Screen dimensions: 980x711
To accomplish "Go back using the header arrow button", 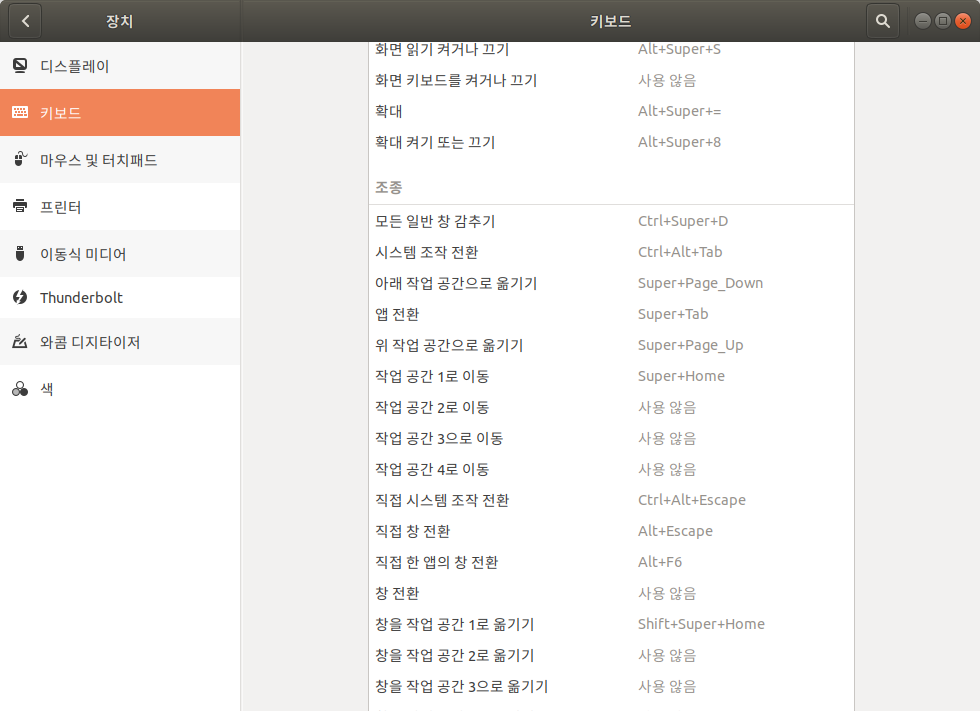I will pyautogui.click(x=25, y=21).
